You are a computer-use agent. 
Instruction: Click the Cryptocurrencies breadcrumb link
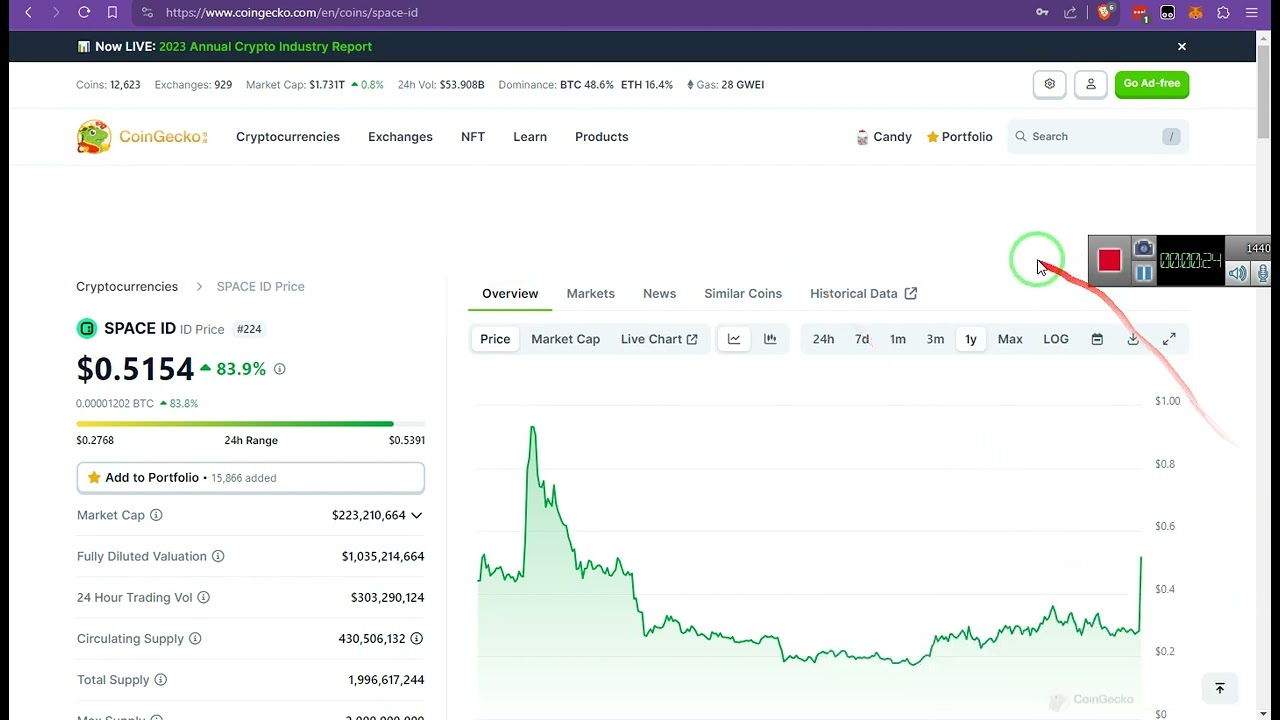[127, 286]
